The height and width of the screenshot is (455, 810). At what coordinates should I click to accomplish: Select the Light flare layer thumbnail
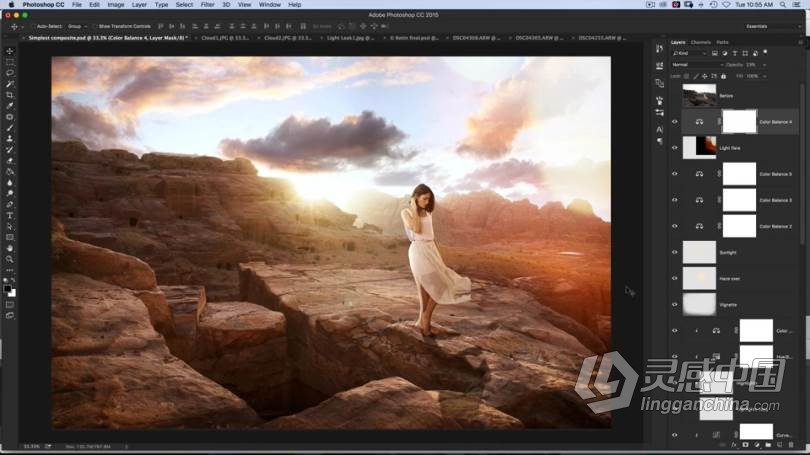[x=699, y=148]
